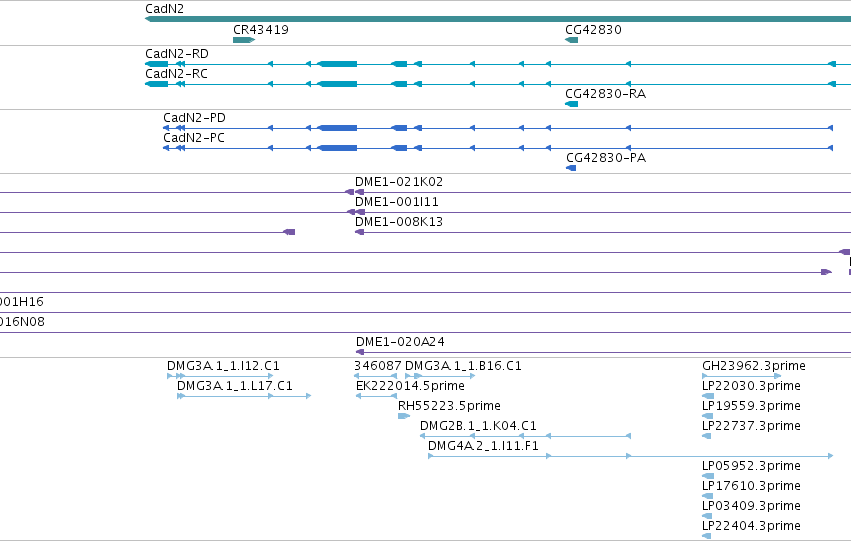The image size is (851, 541).
Task: Click the CG42830-RA transcript label
Action: click(606, 93)
